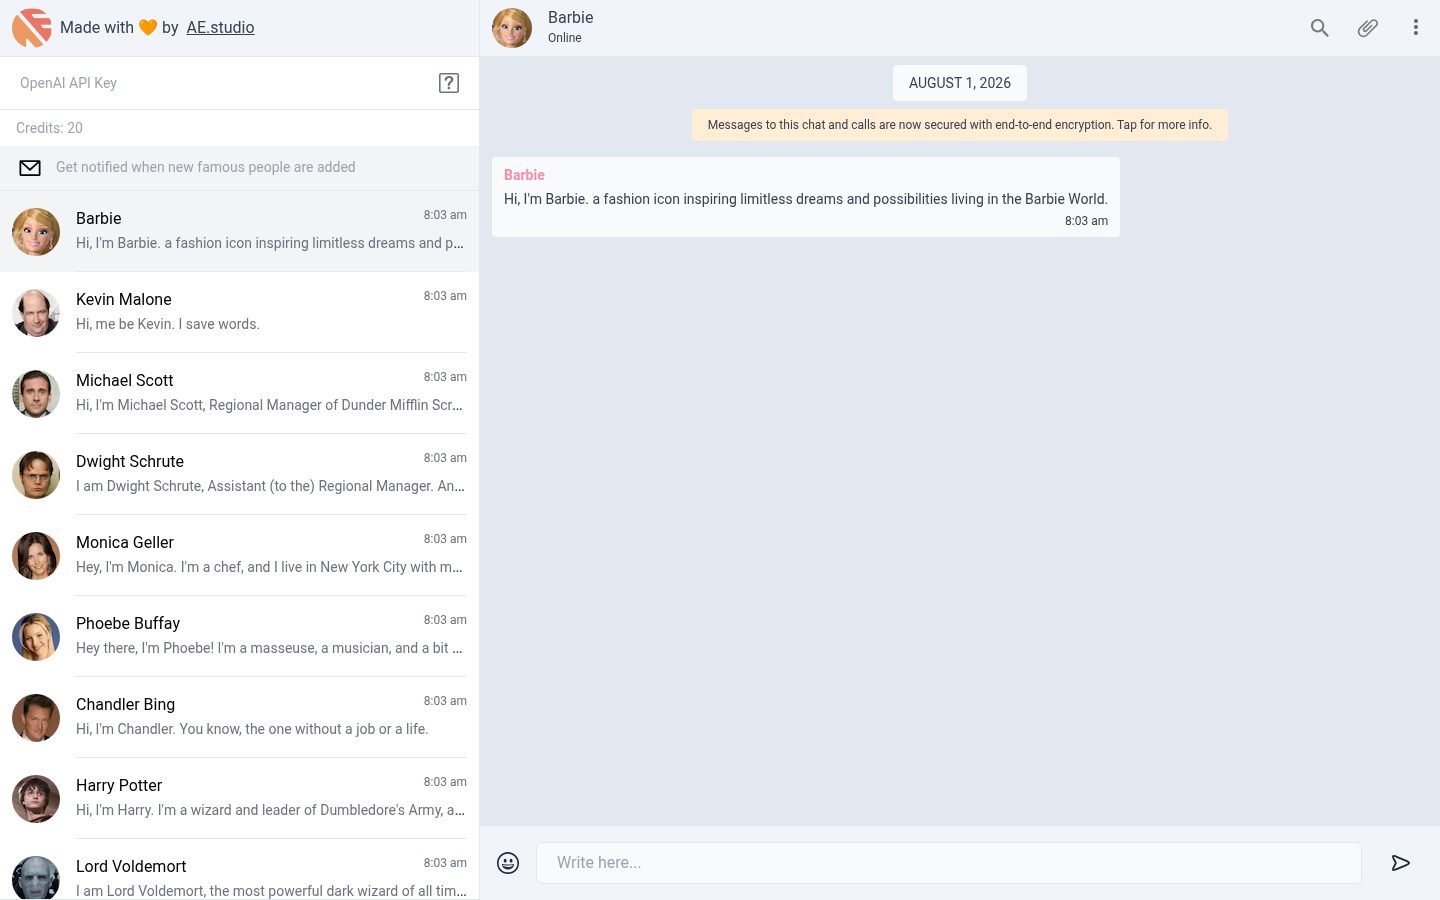This screenshot has height=900, width=1440.
Task: Click the send message arrow icon
Action: coord(1401,863)
